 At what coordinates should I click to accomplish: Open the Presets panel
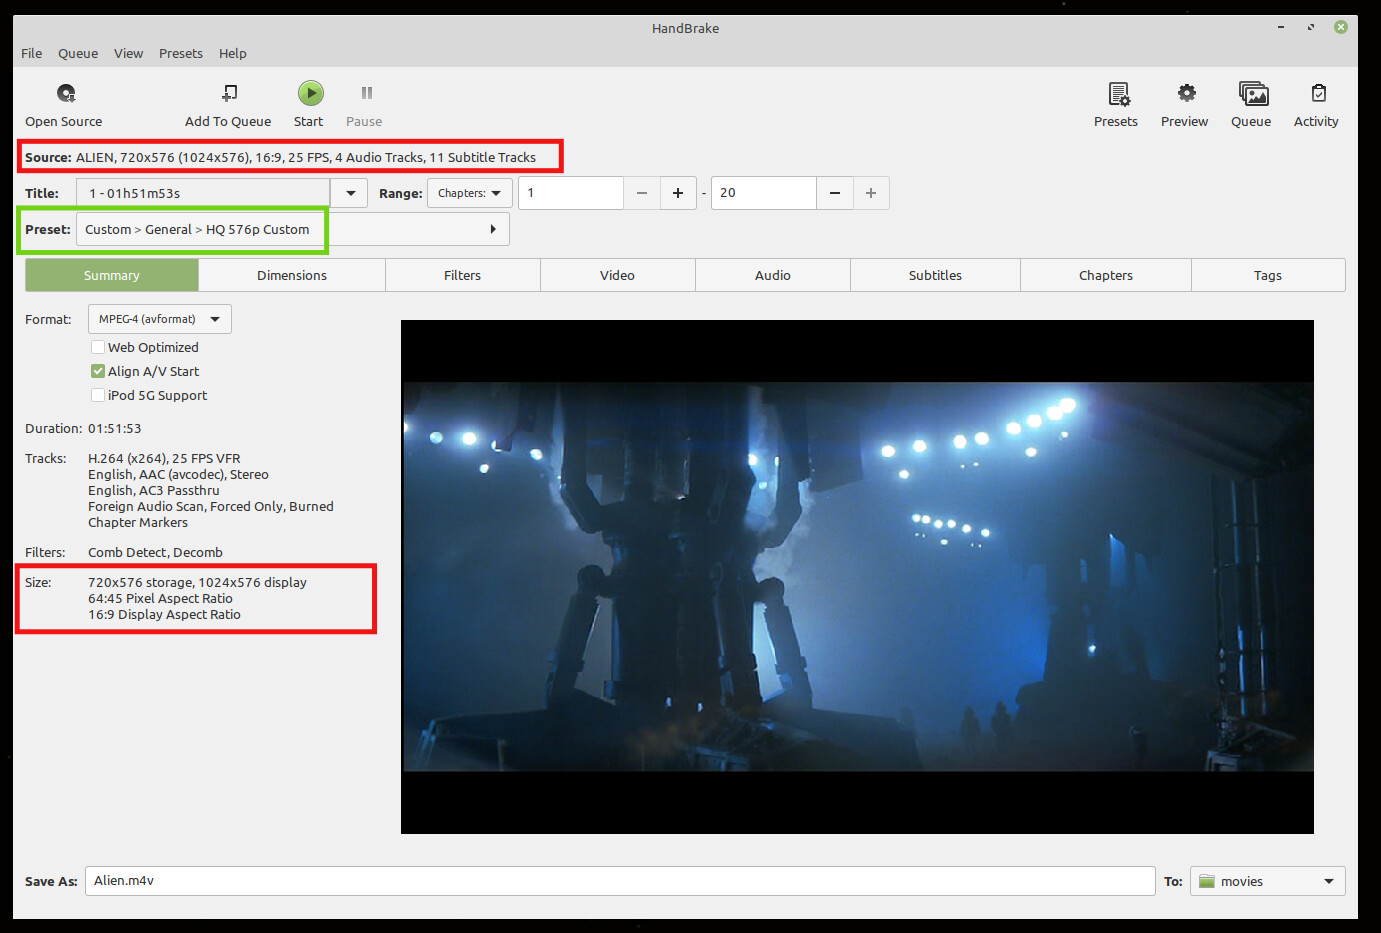1115,104
